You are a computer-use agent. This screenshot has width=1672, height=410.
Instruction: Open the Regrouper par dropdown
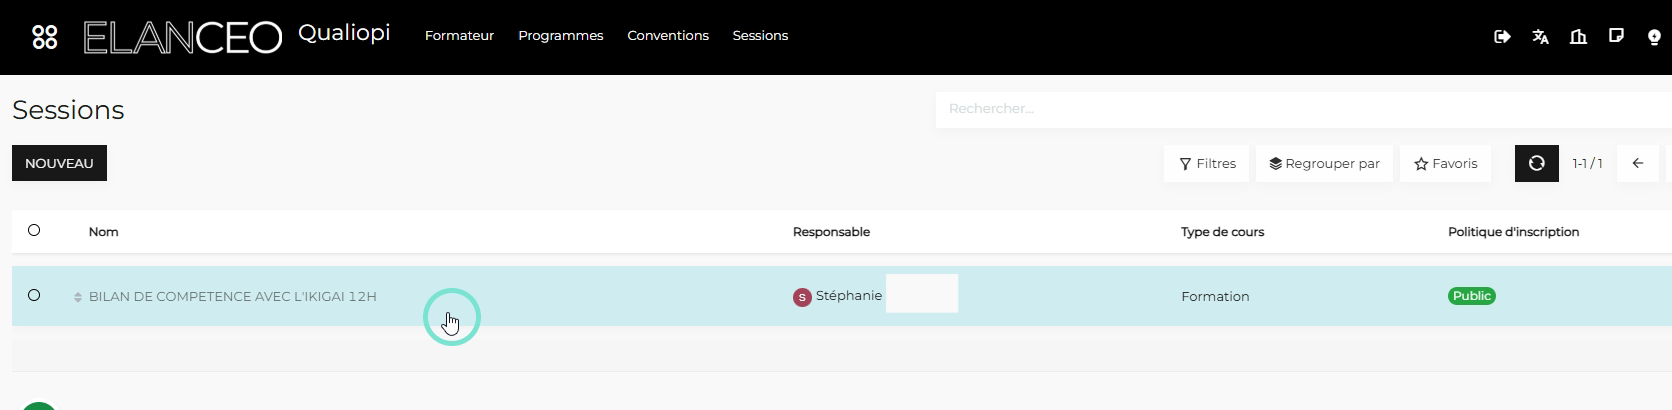click(x=1324, y=163)
